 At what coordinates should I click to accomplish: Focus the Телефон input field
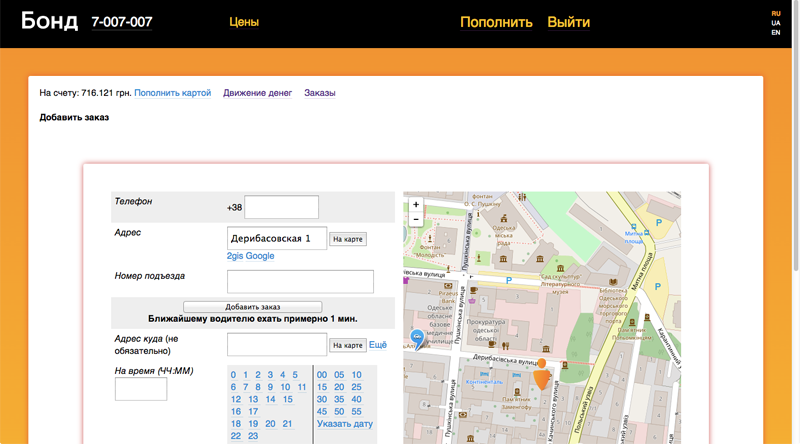coord(281,207)
